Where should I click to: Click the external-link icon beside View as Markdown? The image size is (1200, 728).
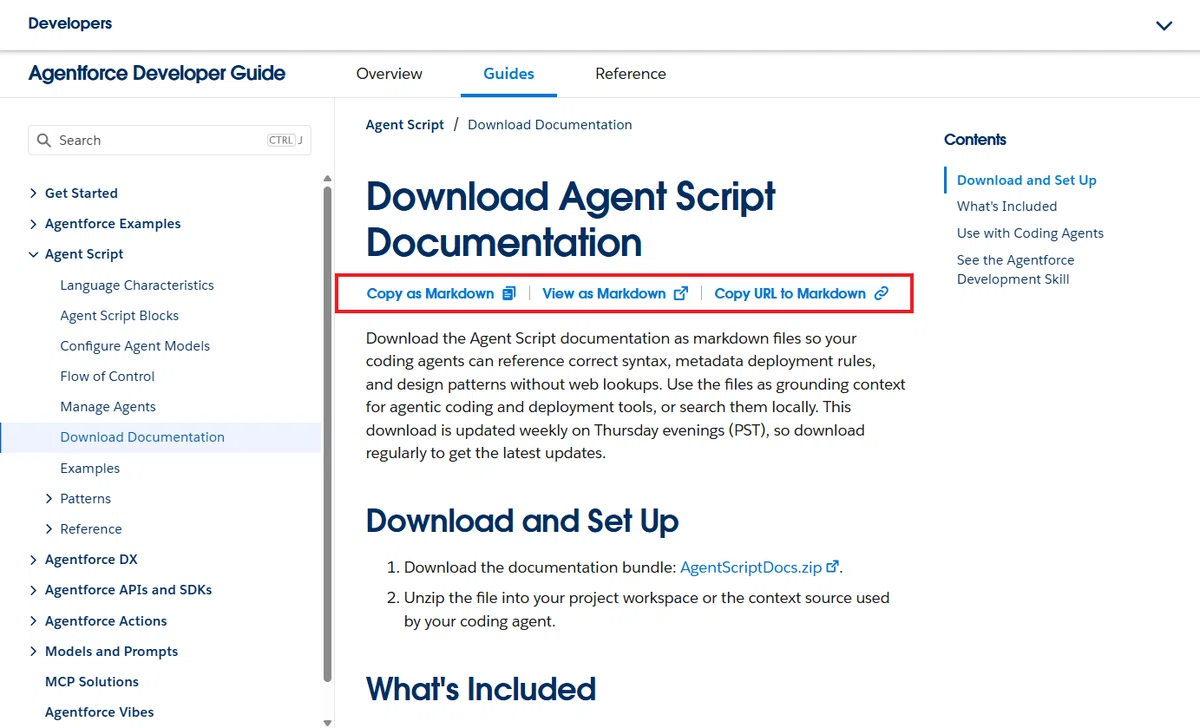click(x=681, y=294)
